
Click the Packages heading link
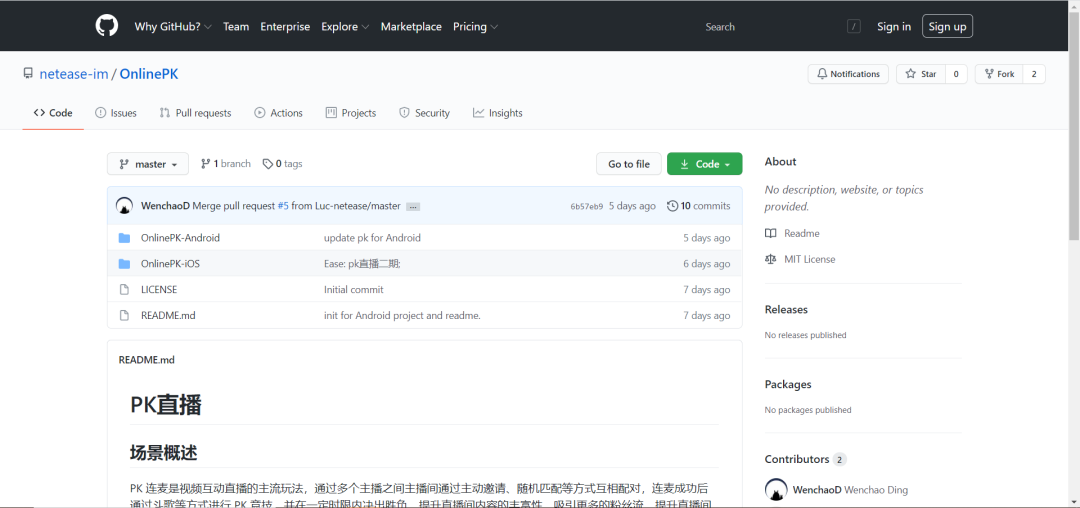(x=789, y=384)
